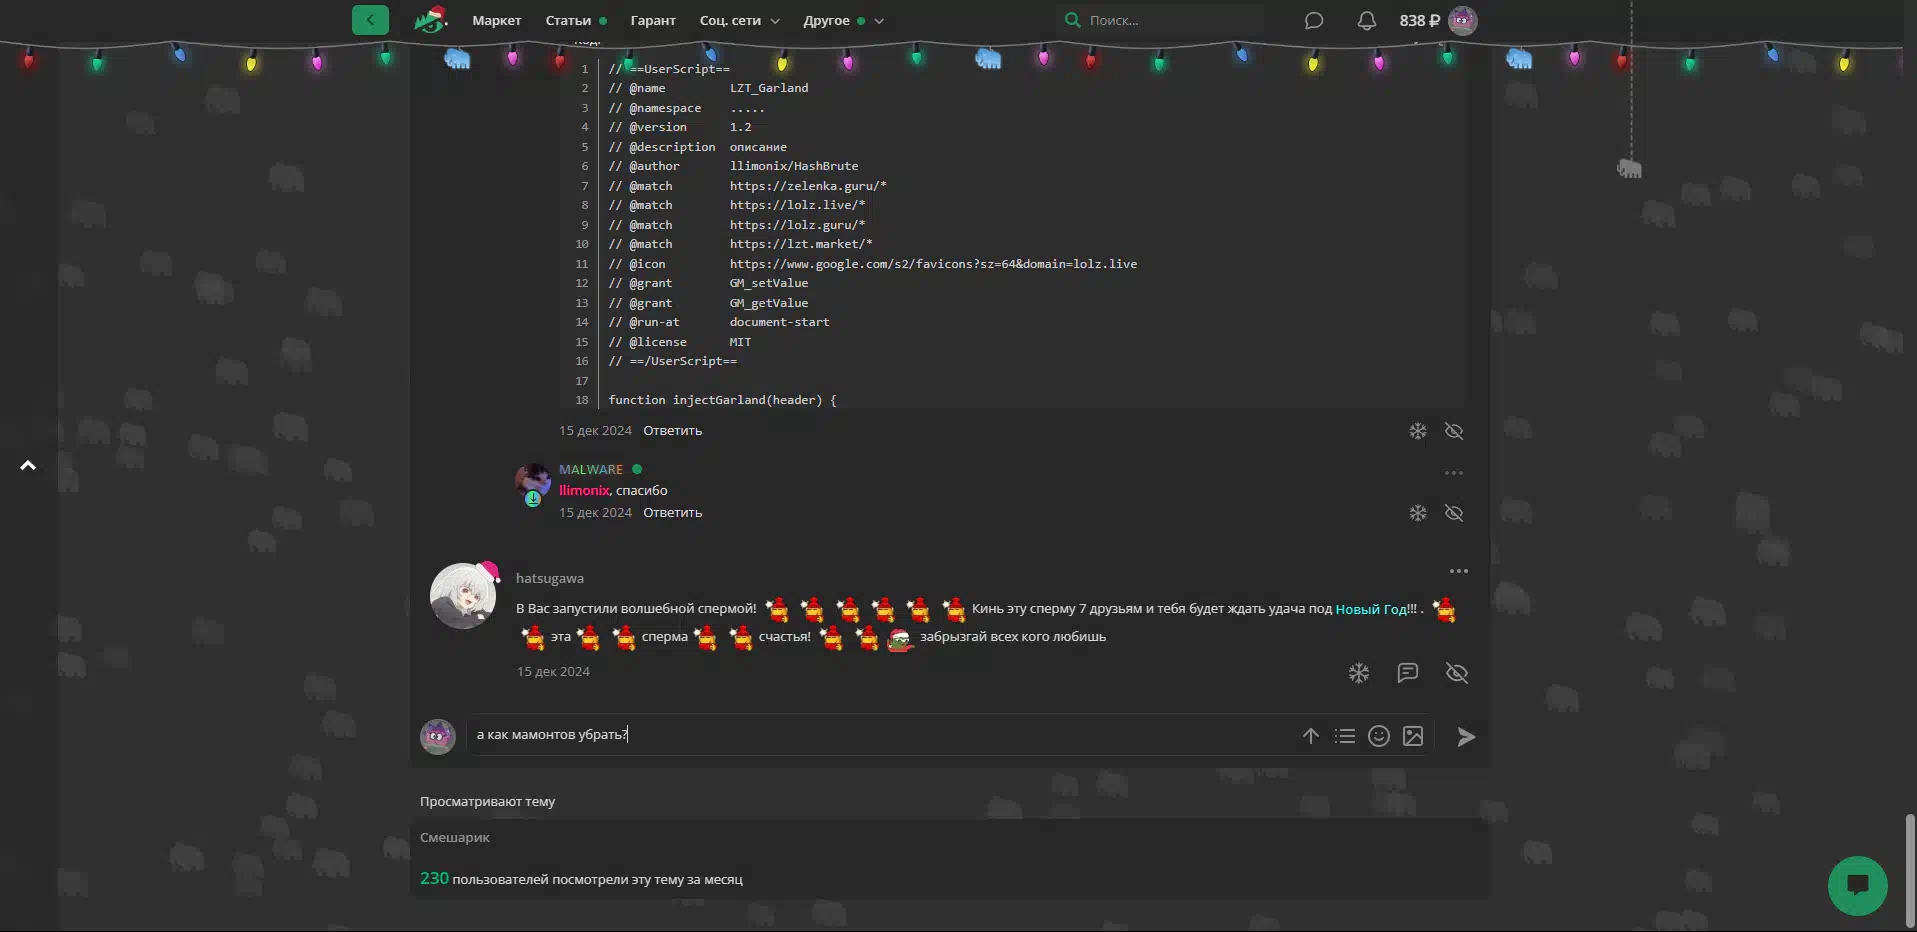Screen dimensions: 1917x932
Task: Like hatsugawa's post with snowflake icon
Action: (1358, 673)
